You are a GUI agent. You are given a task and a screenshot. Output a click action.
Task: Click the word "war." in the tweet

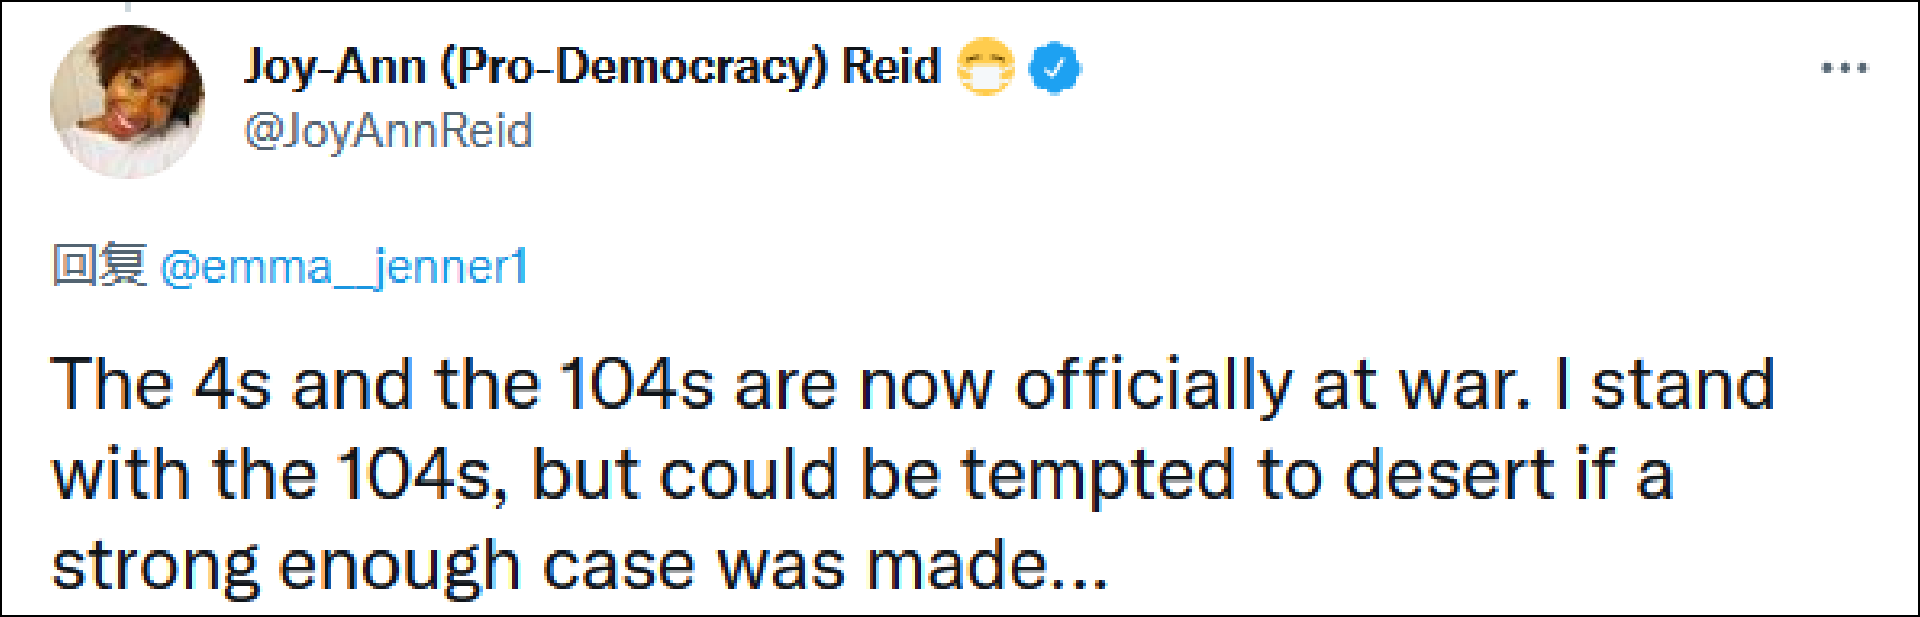(1465, 385)
